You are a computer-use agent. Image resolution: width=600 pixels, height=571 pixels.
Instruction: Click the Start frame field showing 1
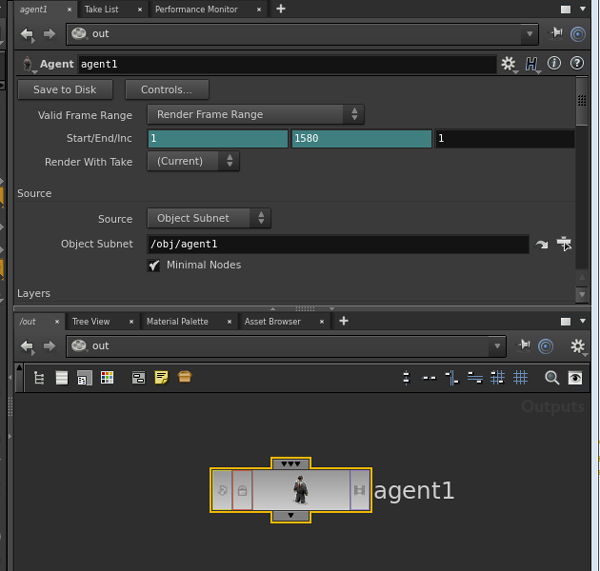[218, 138]
